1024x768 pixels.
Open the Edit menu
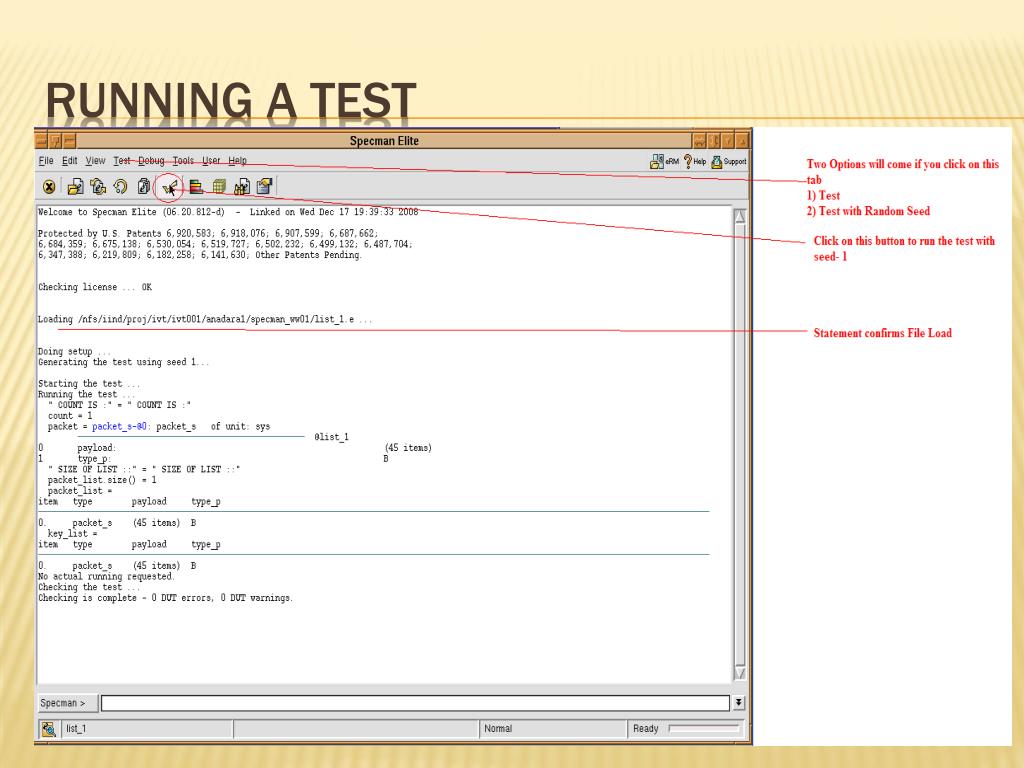tap(69, 161)
